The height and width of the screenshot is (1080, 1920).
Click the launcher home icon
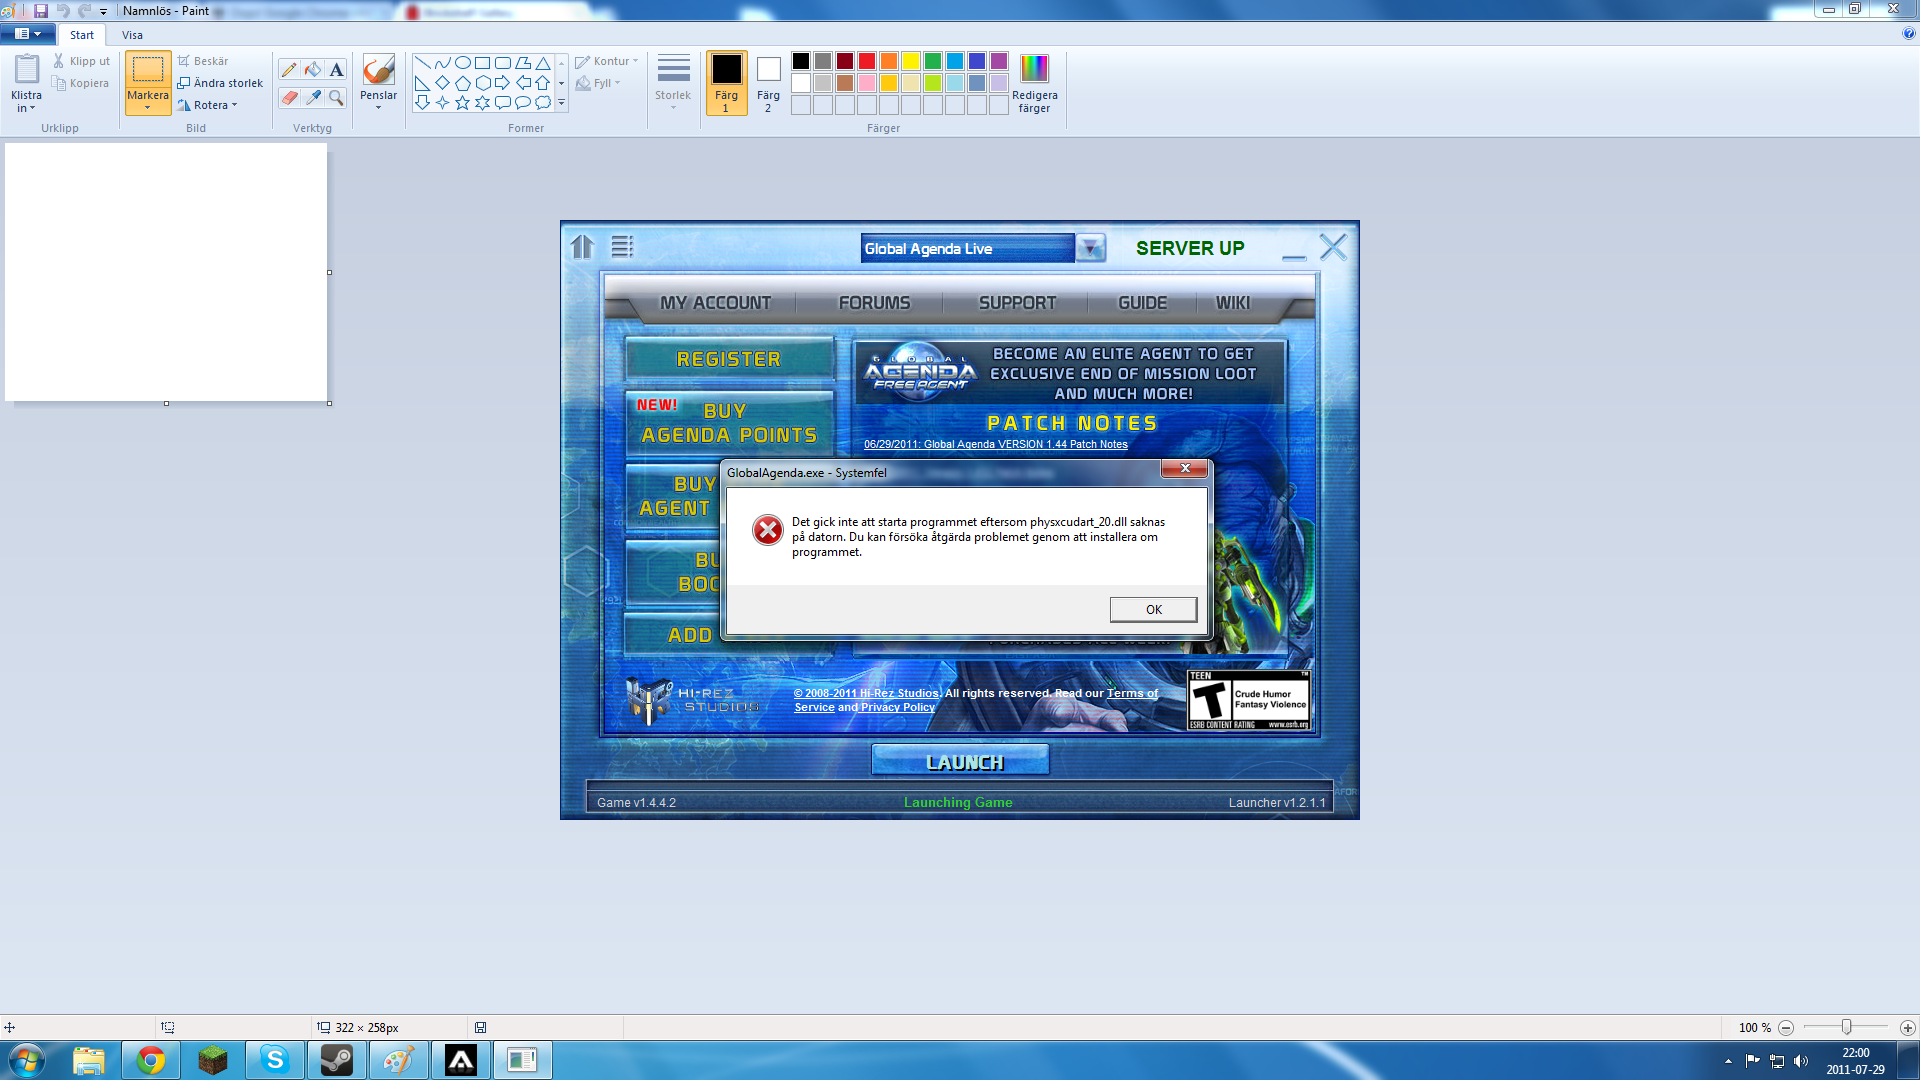pos(582,246)
